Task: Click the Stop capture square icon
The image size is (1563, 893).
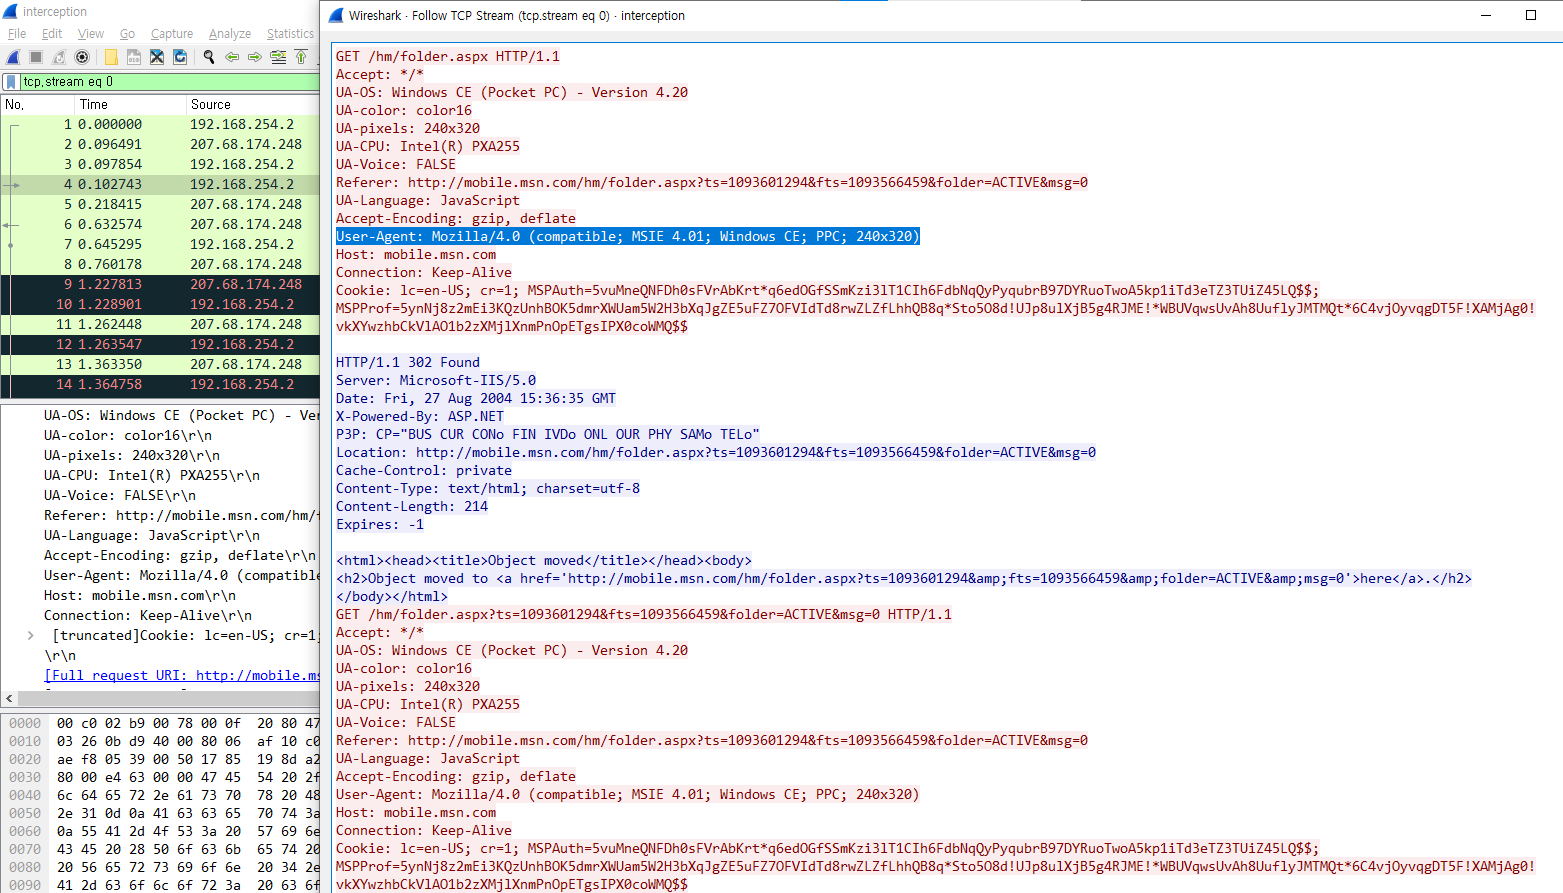Action: click(x=36, y=57)
